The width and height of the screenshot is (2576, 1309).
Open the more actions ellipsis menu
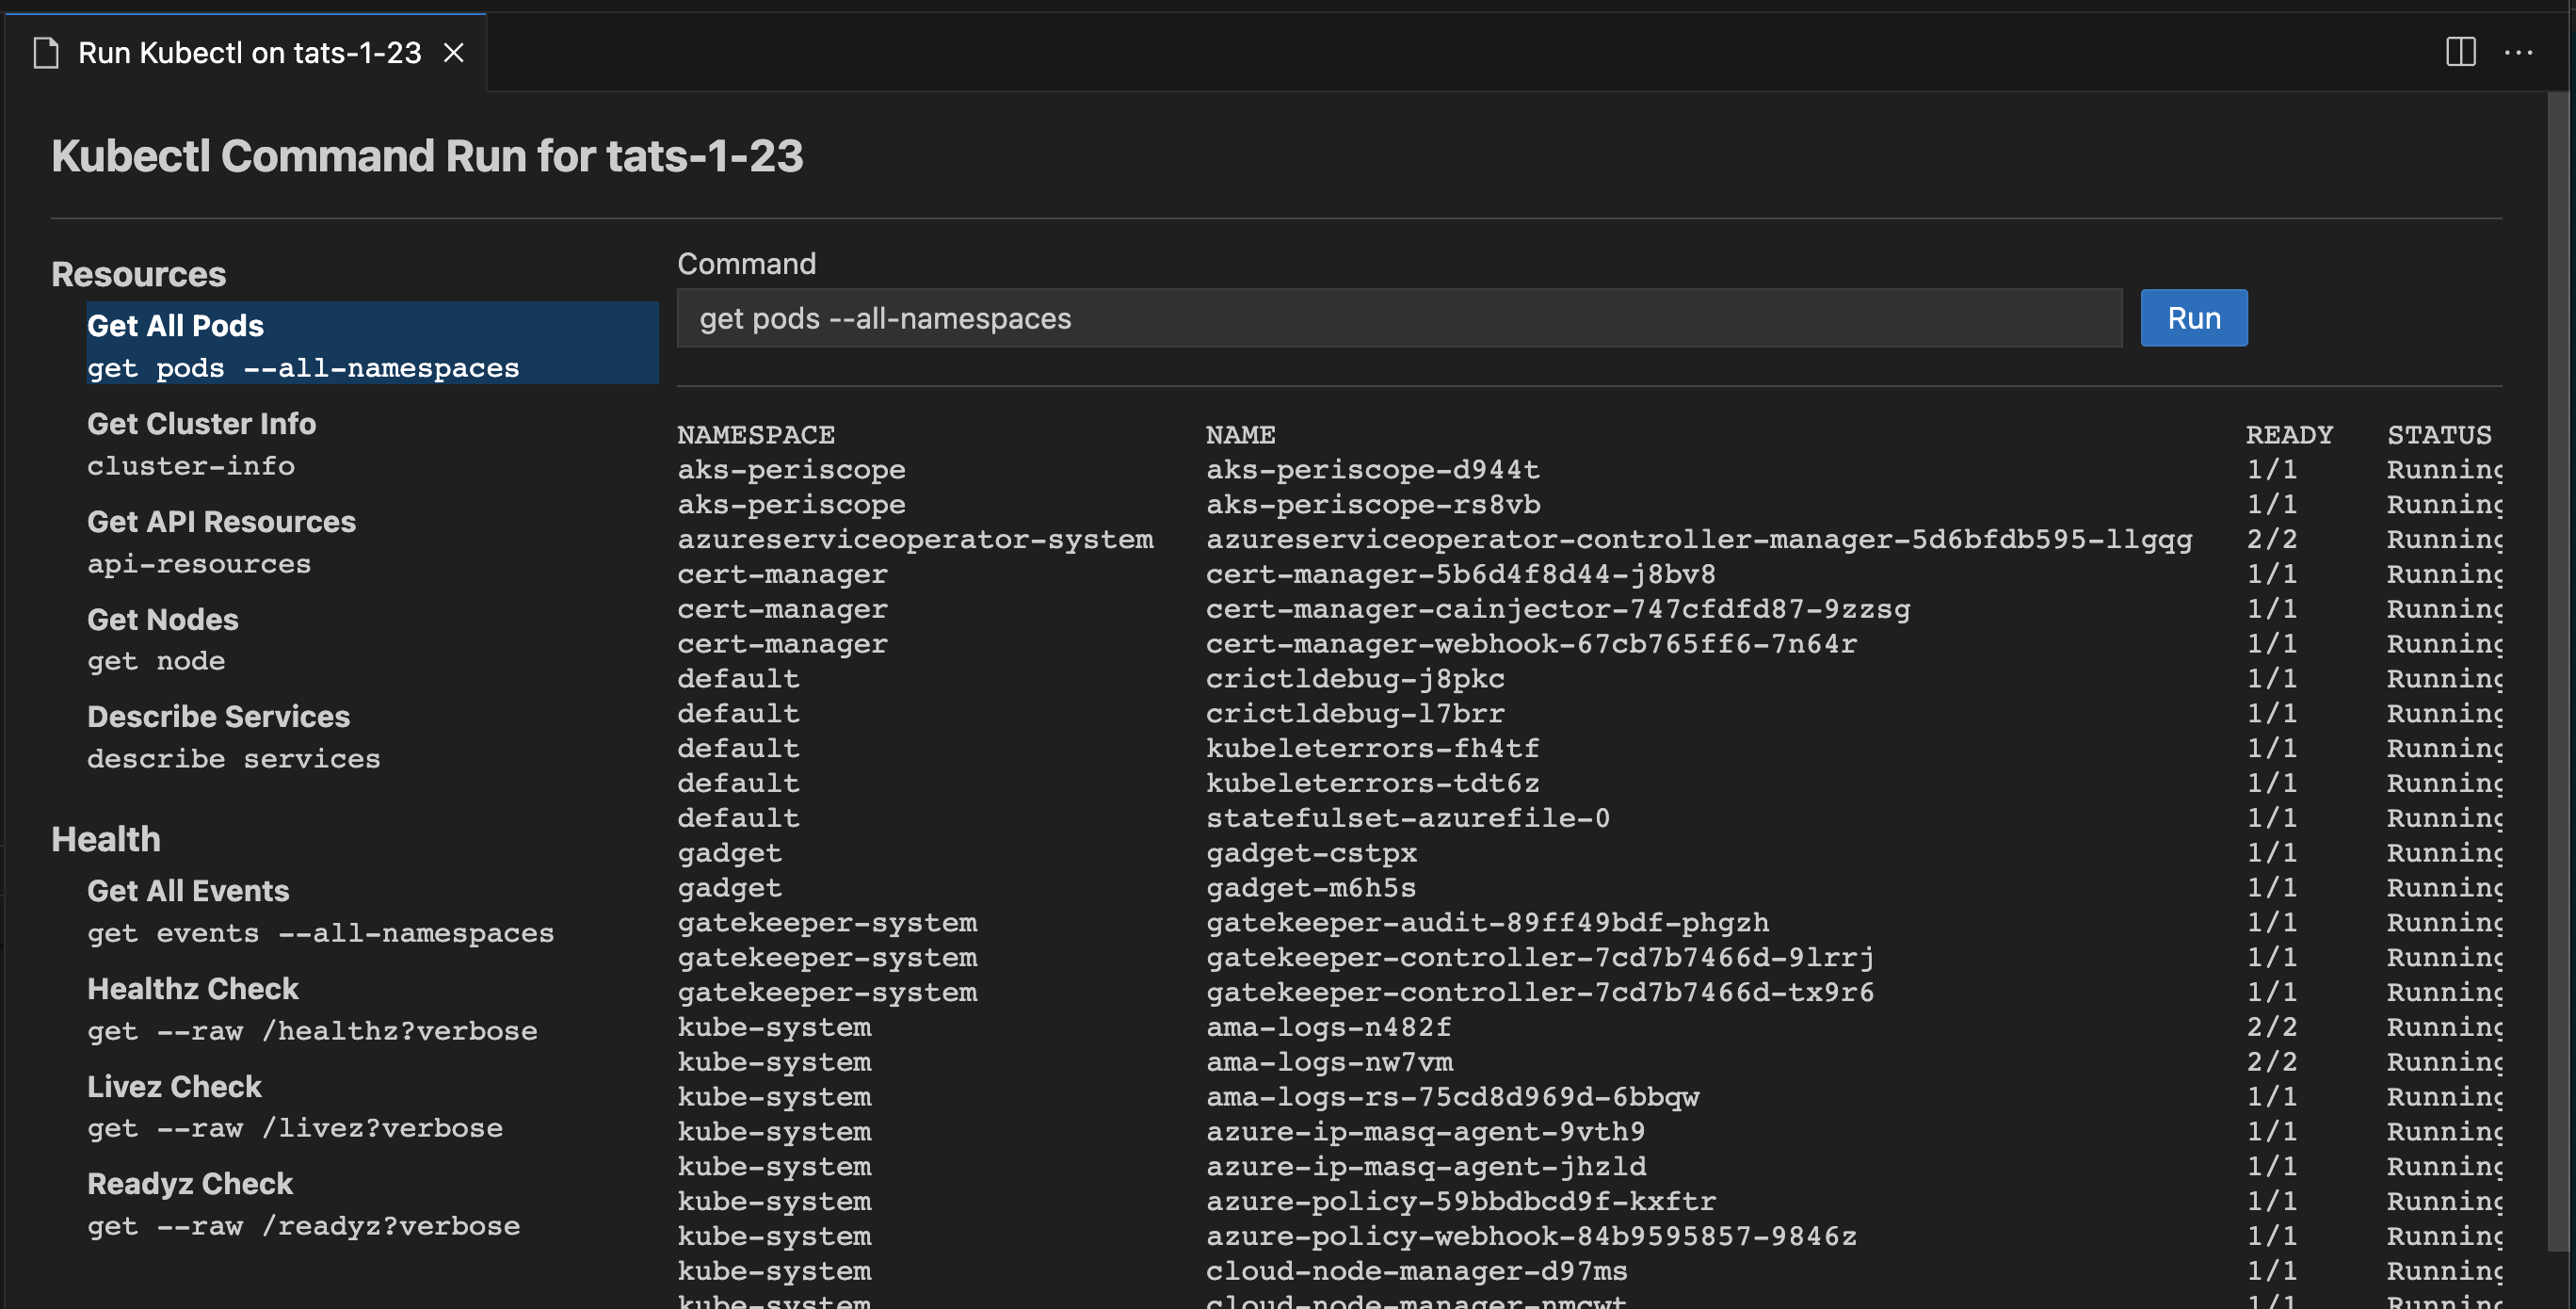2518,52
